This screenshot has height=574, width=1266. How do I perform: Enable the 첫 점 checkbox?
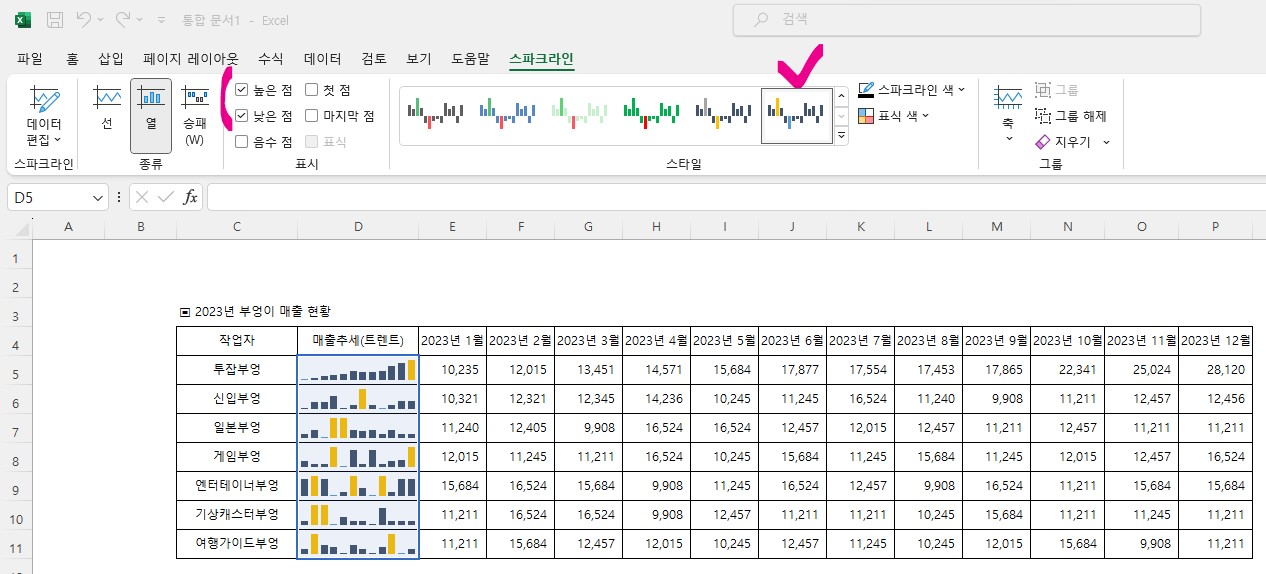click(312, 90)
